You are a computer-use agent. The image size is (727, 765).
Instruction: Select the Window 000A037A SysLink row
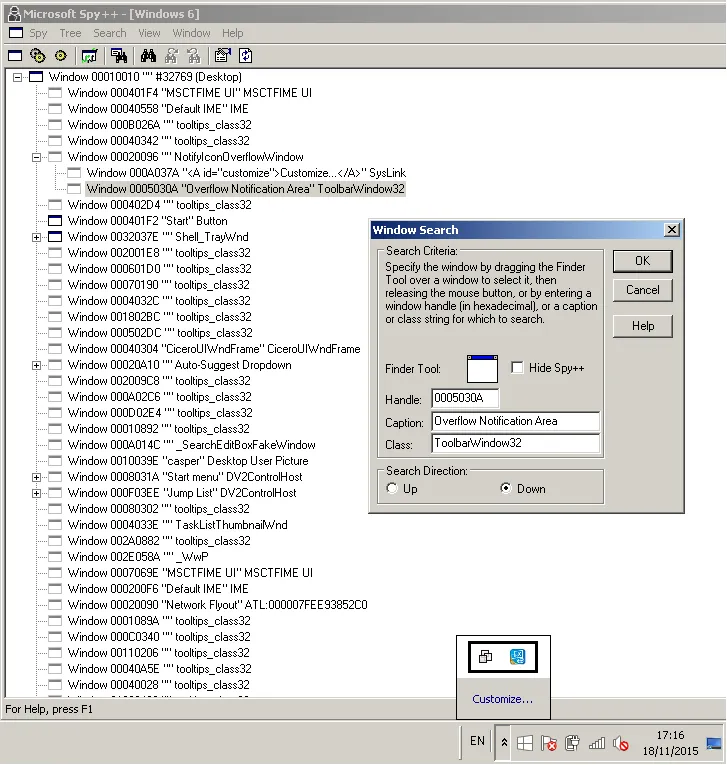pyautogui.click(x=246, y=173)
